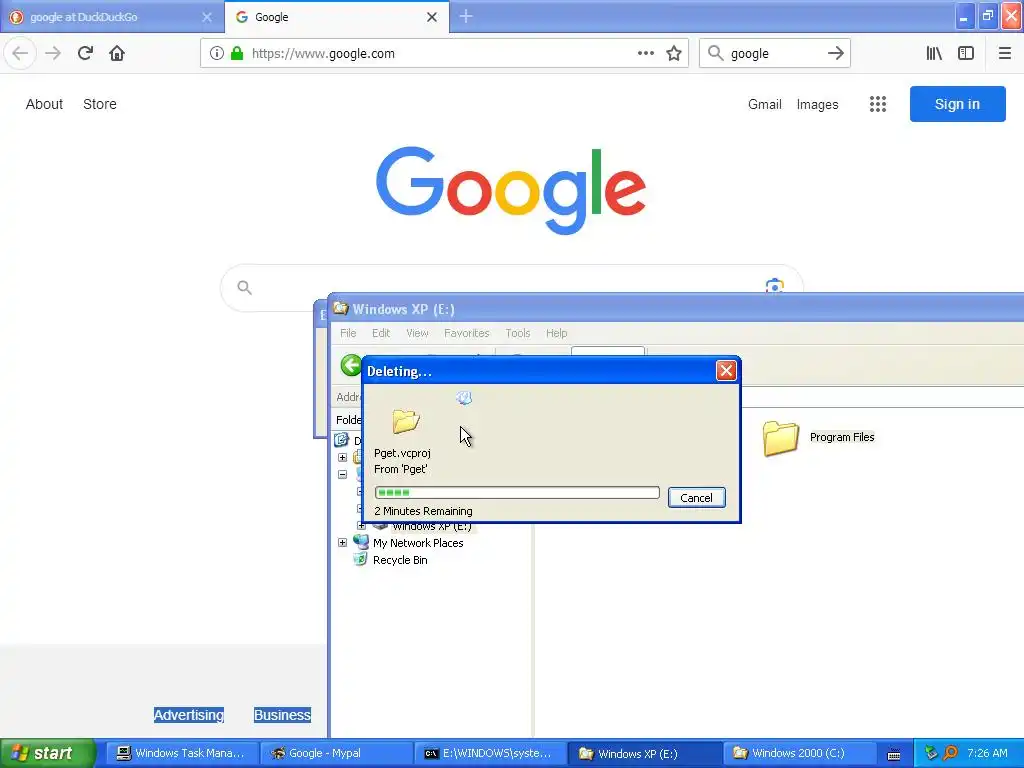Open the page actions three-dot menu

pyautogui.click(x=646, y=54)
